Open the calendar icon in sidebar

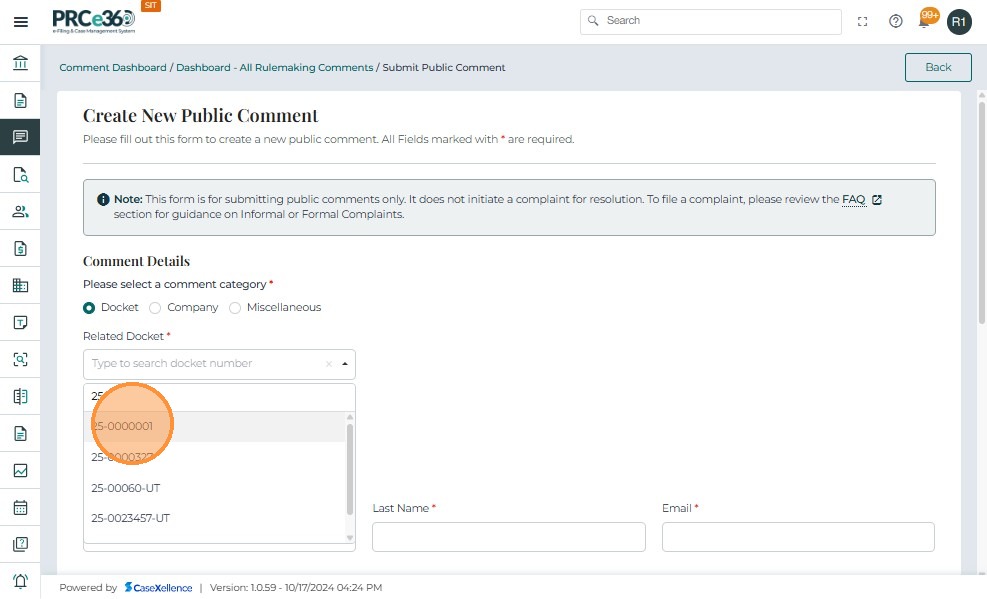(20, 507)
